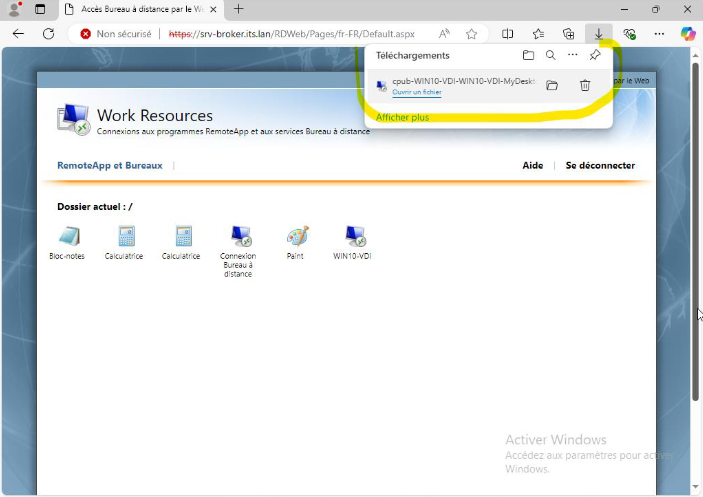Click Ouvrir un fichier link
This screenshot has height=497, width=703.
(417, 92)
